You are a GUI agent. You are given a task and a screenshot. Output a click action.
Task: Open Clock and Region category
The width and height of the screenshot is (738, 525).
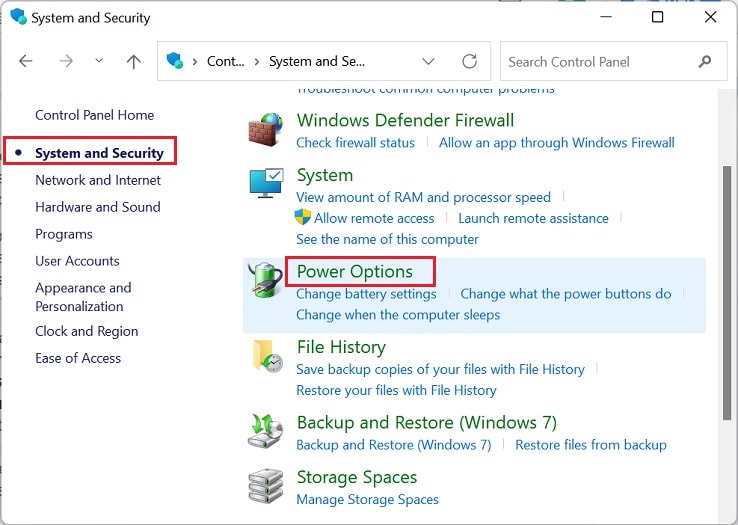coord(87,331)
